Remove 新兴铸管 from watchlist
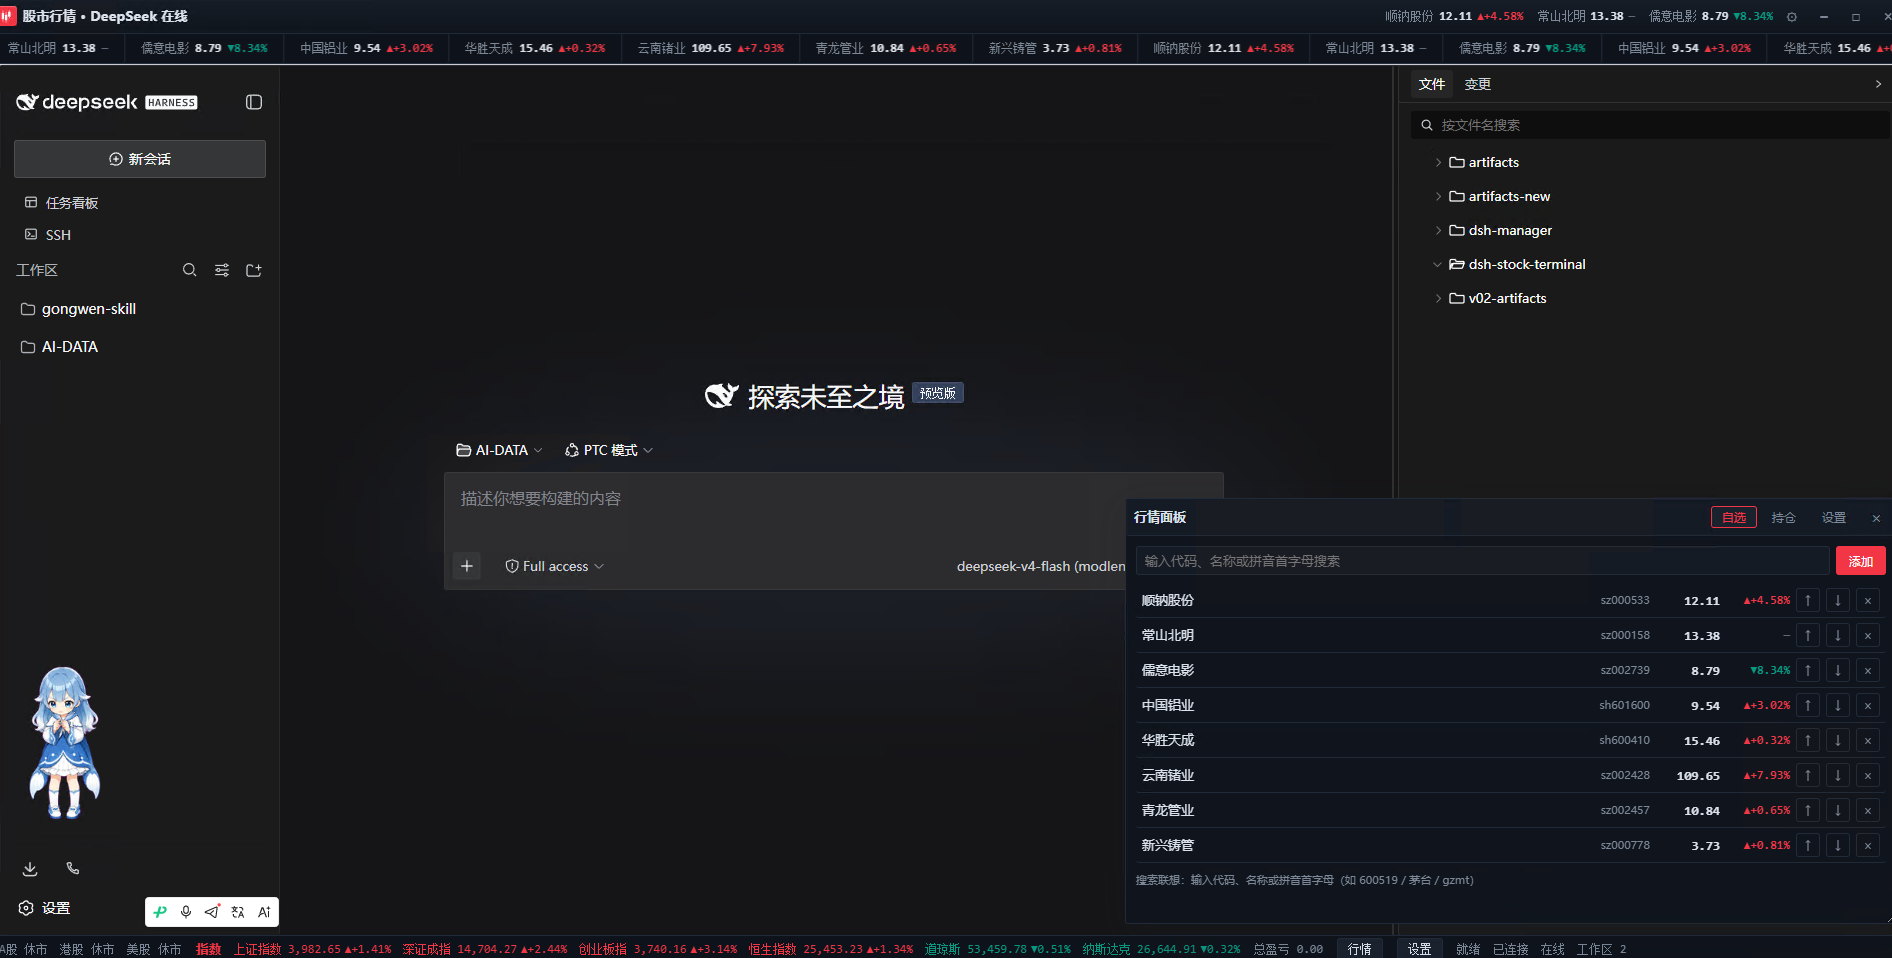The height and width of the screenshot is (958, 1892). tap(1868, 846)
